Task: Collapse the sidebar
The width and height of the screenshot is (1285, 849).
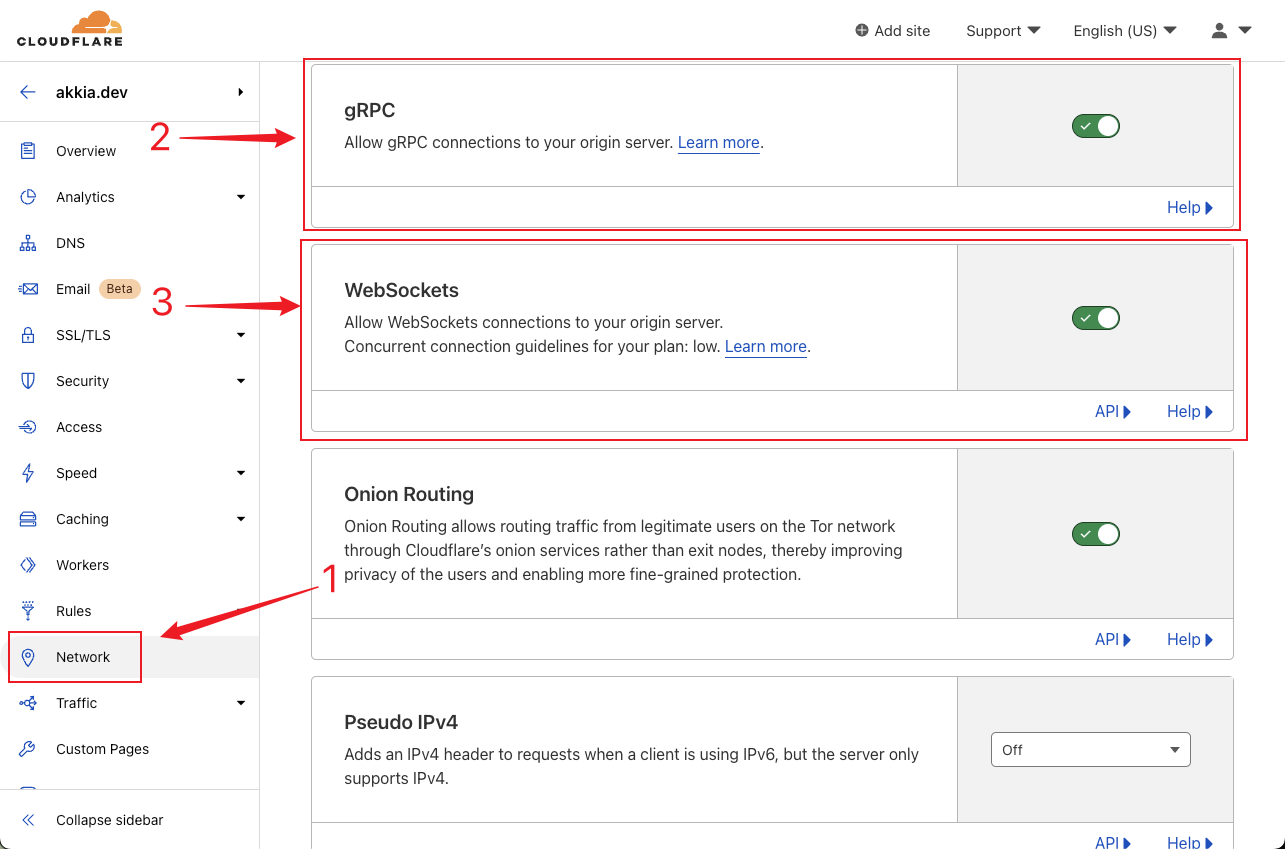Action: coord(109,820)
